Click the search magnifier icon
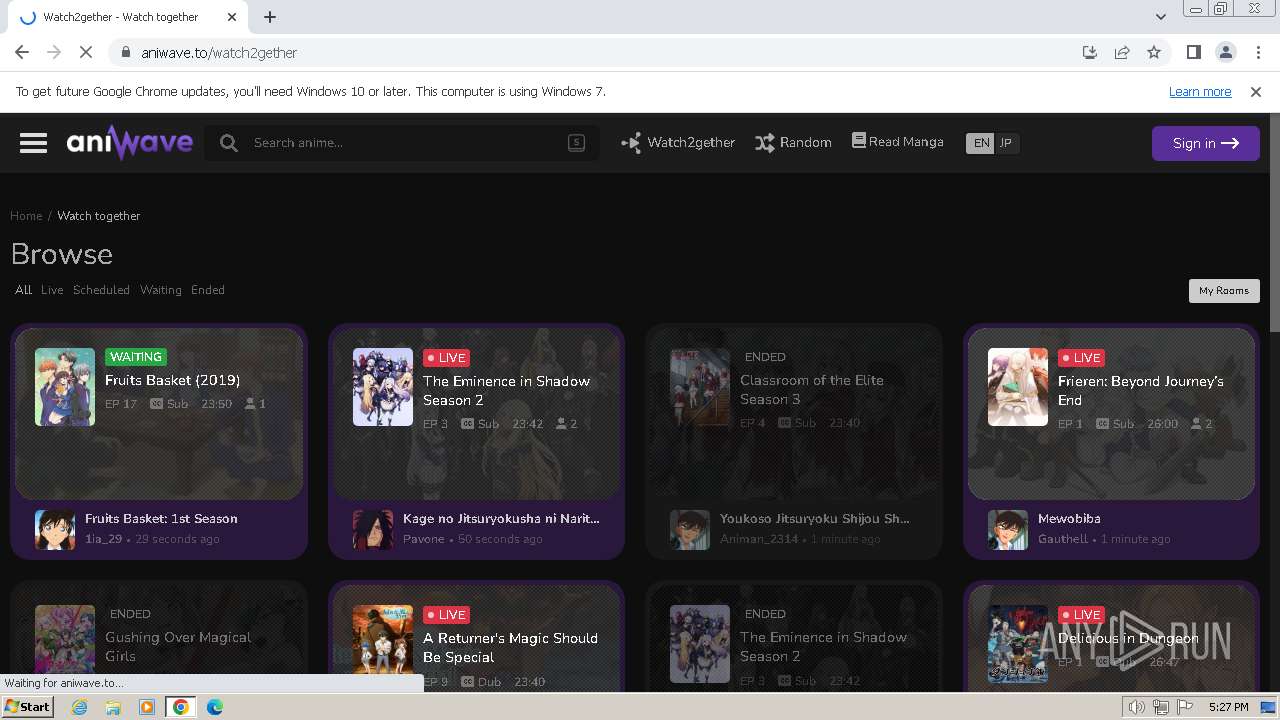The height and width of the screenshot is (720, 1280). [229, 143]
